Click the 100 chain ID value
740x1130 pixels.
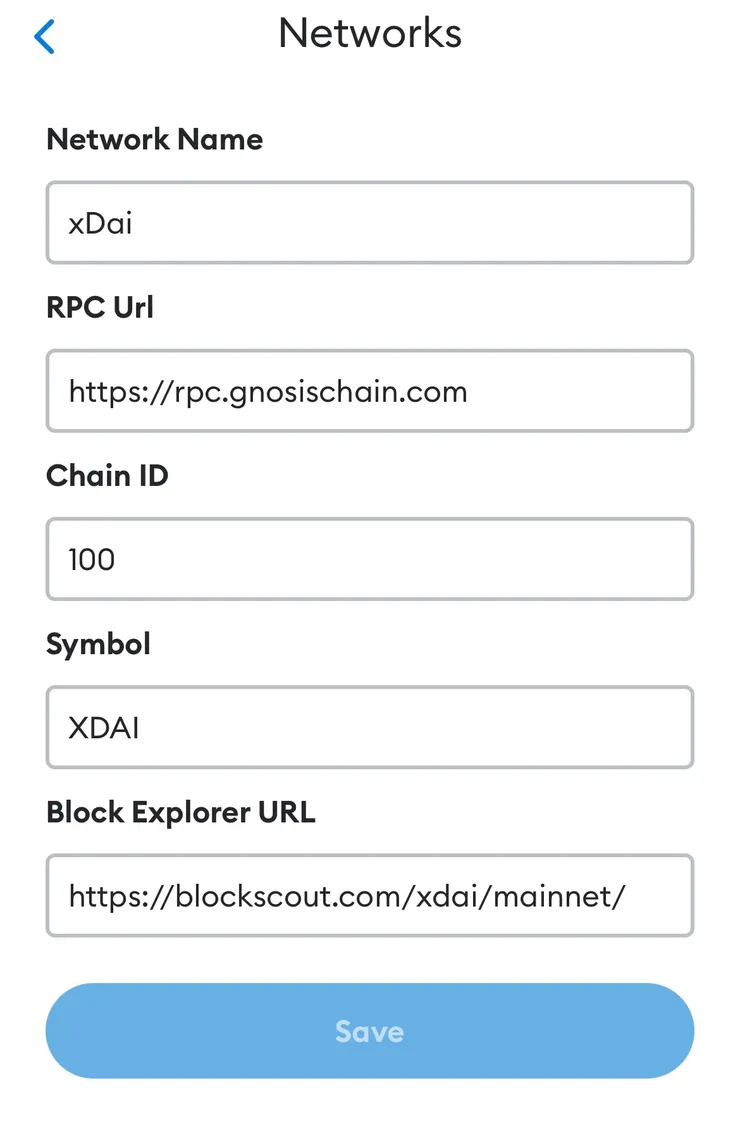pos(91,560)
